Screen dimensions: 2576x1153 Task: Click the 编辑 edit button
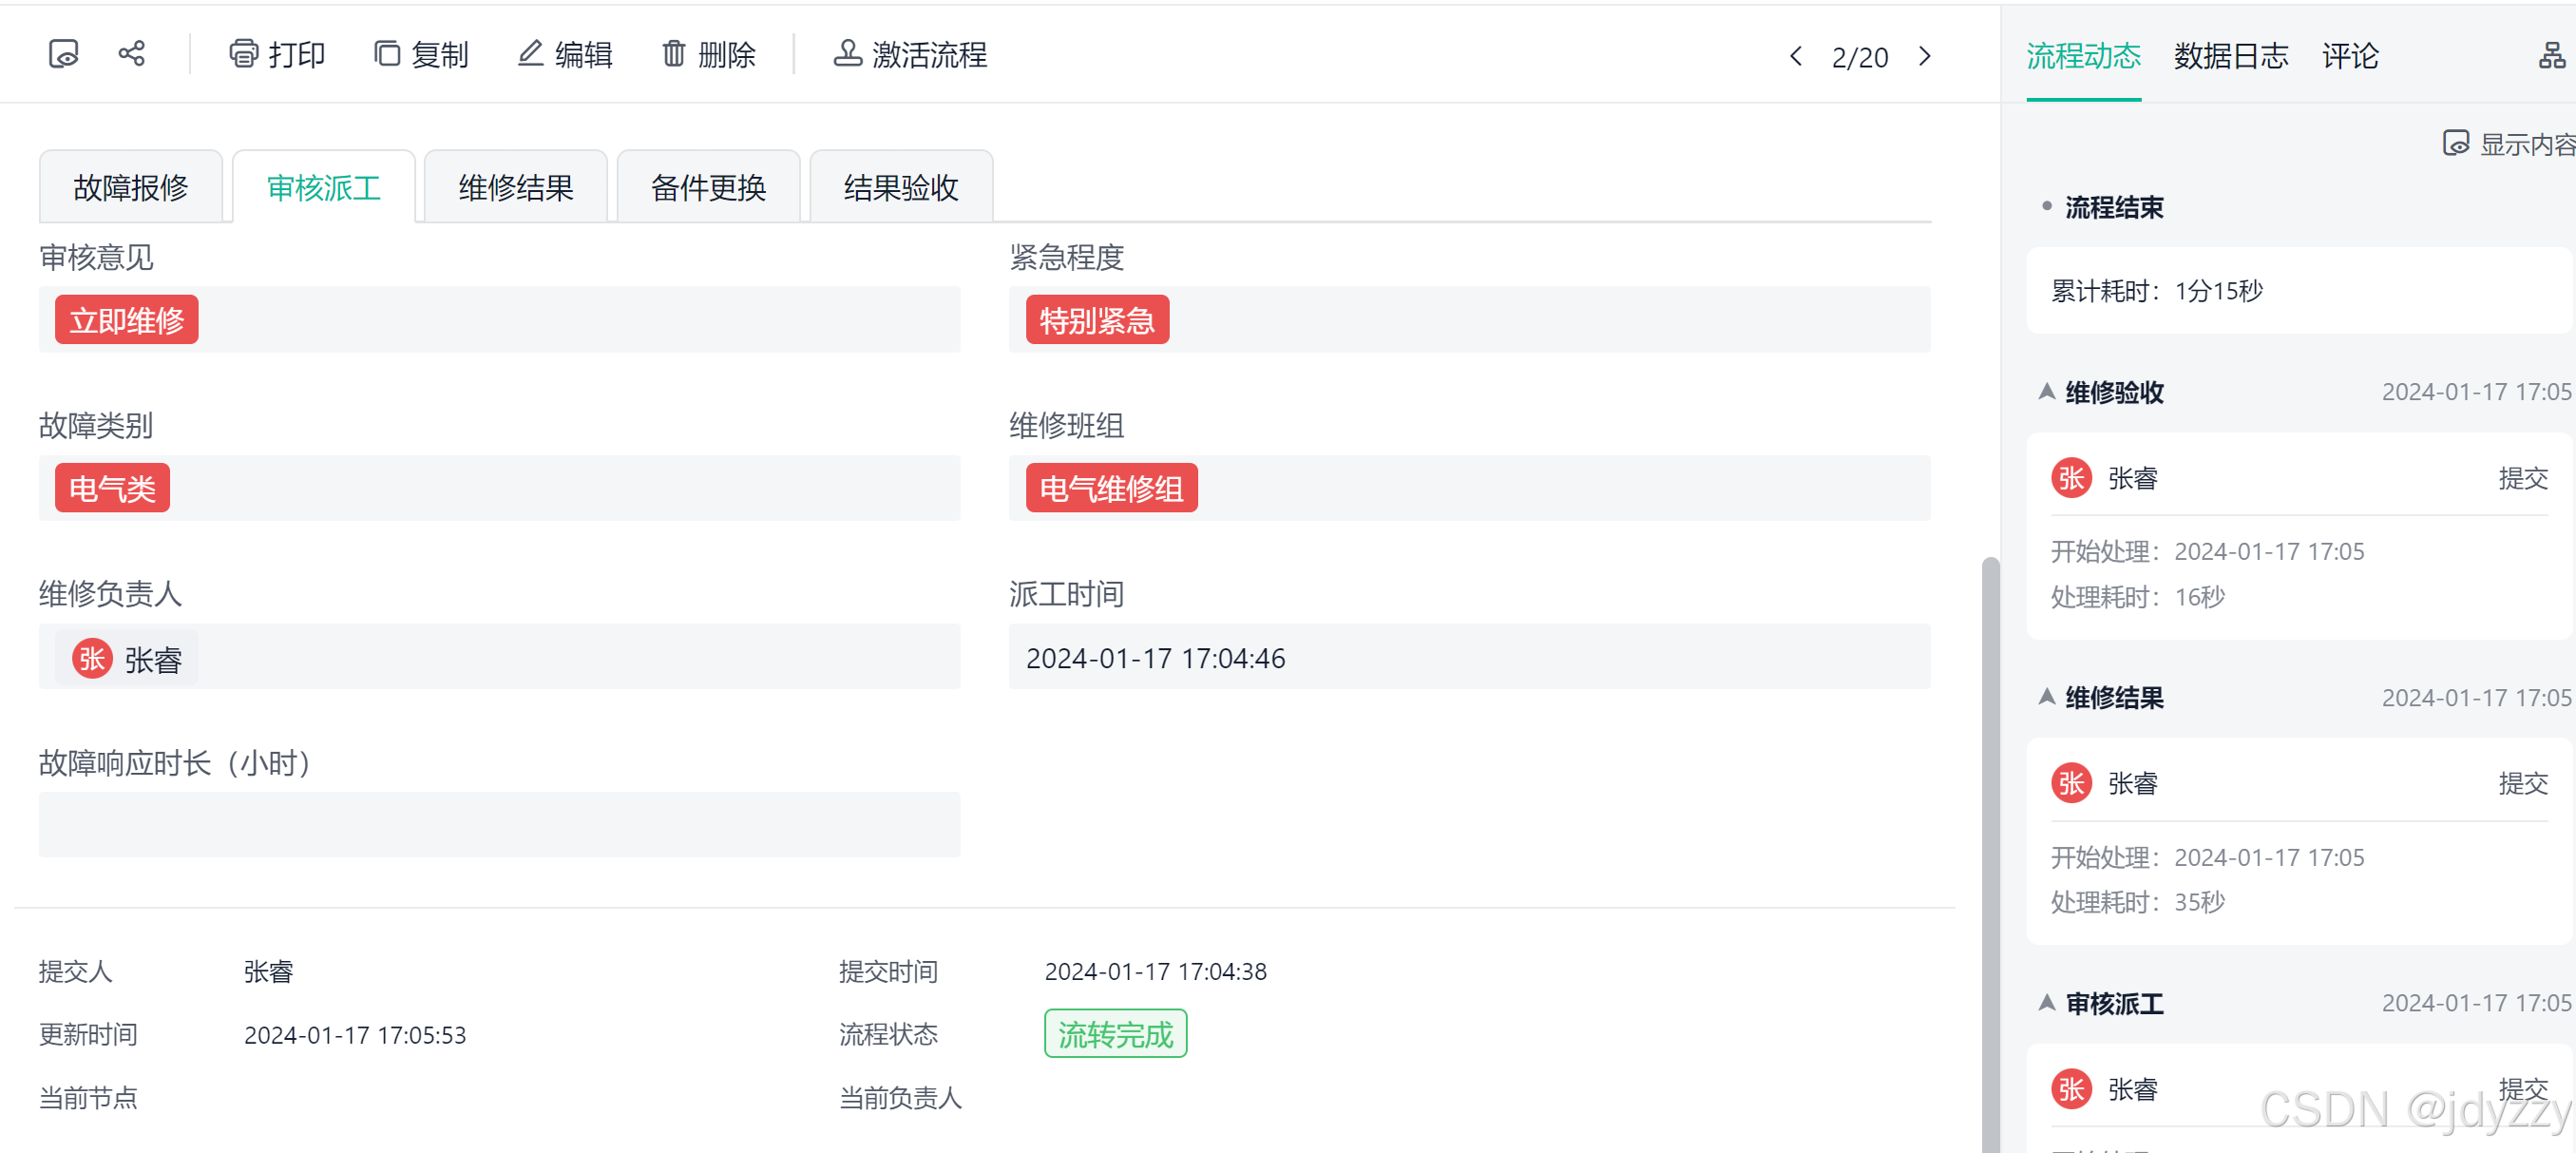pos(565,54)
